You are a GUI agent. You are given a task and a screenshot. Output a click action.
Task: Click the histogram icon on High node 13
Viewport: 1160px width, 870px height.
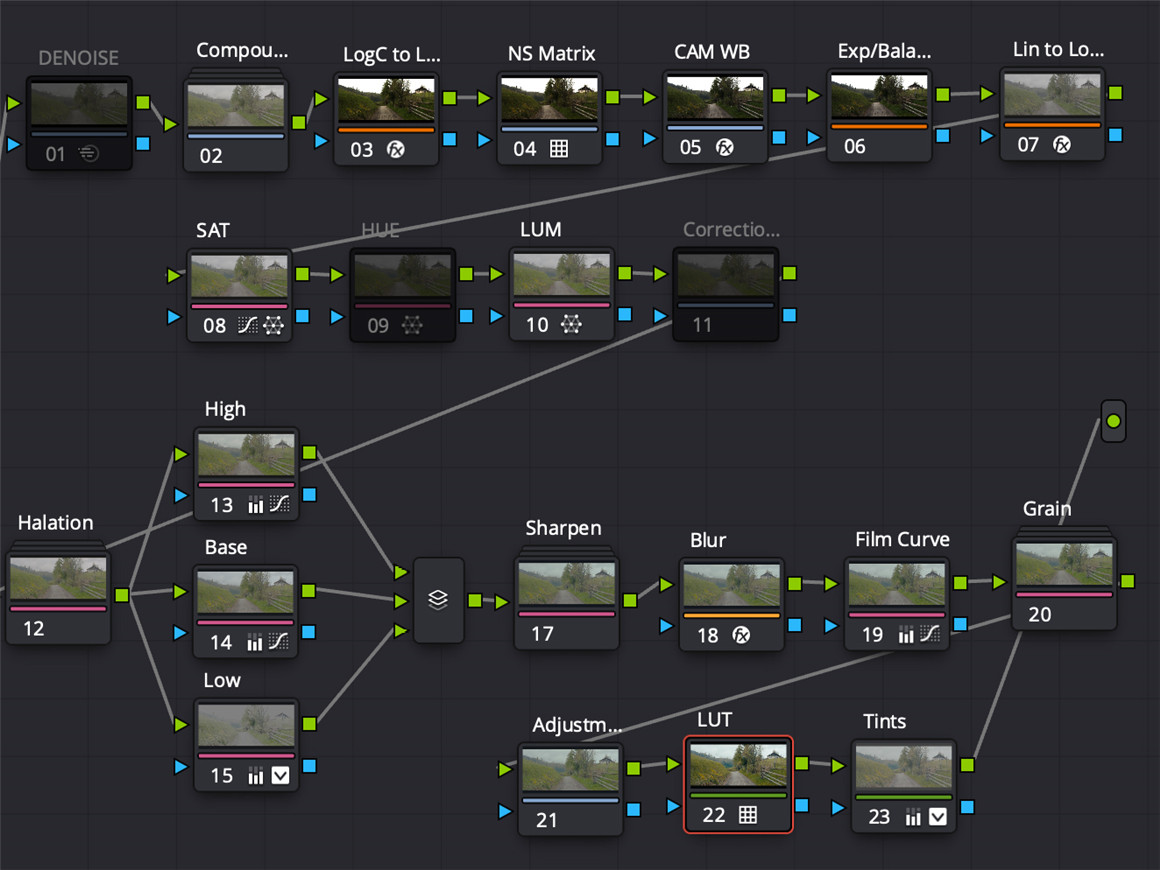256,505
